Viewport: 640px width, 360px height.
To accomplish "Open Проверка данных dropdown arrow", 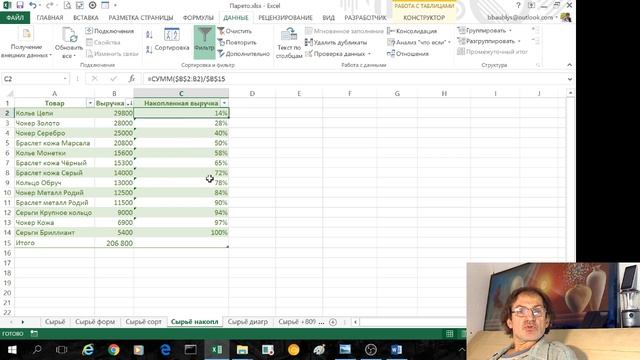I will (x=369, y=54).
